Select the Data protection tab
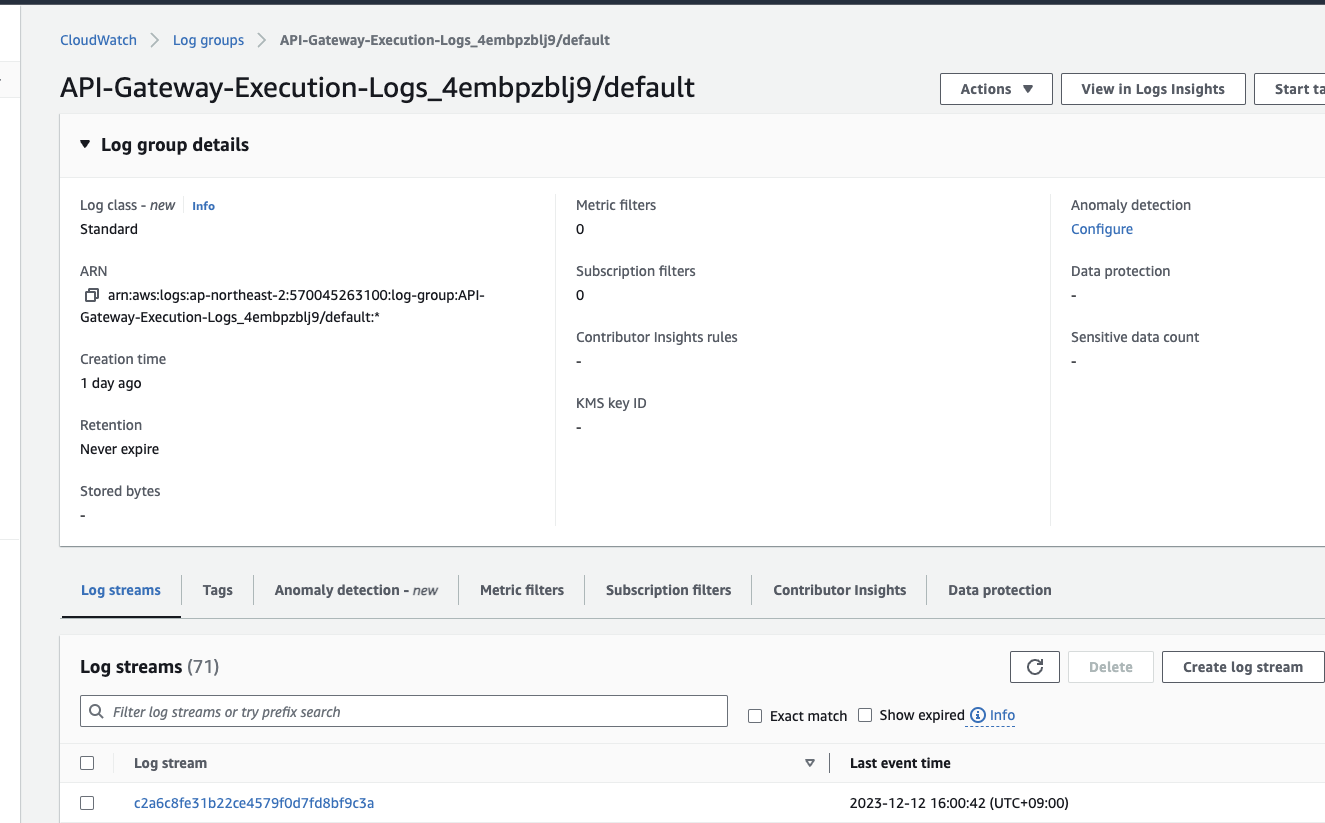Viewport: 1325px width, 823px height. 1000,590
